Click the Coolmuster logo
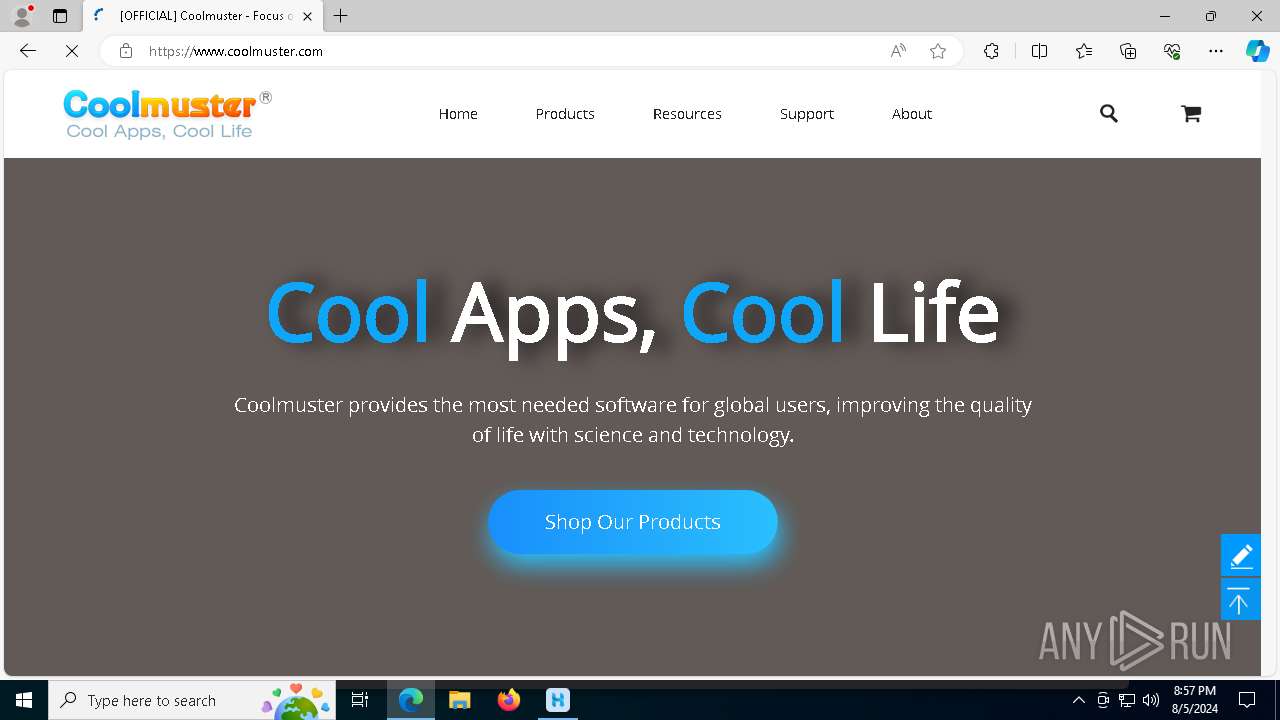The height and width of the screenshot is (720, 1280). point(167,114)
